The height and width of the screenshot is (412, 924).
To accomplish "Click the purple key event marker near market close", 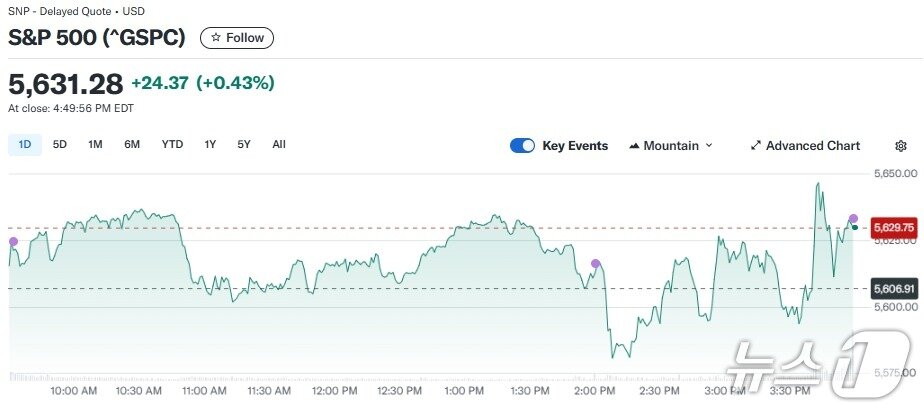I will coord(853,219).
